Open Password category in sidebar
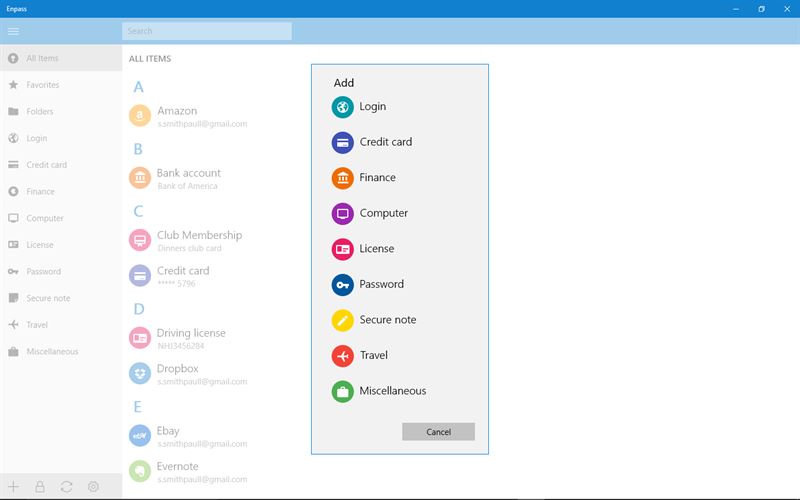Viewport: 800px width, 500px height. [61, 271]
